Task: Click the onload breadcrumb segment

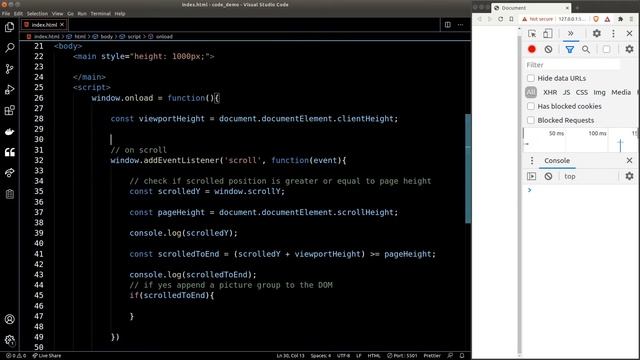Action: 164,37
